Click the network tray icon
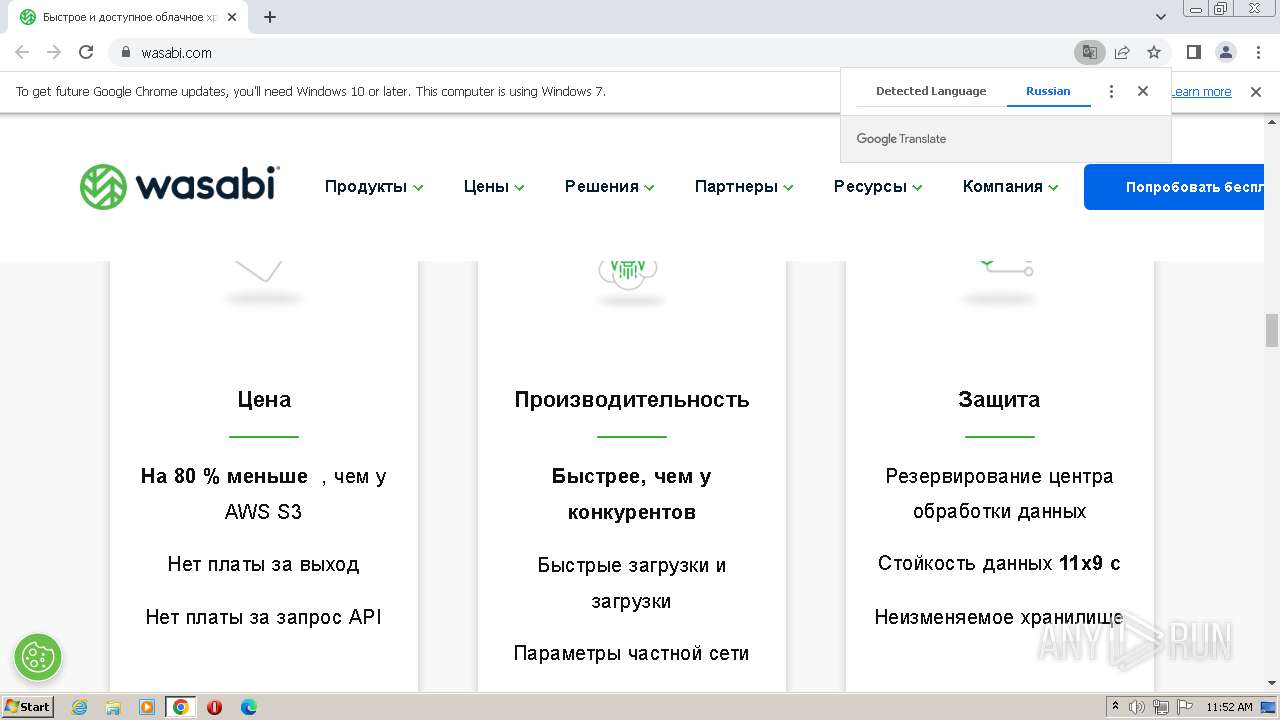1280x720 pixels. point(1161,707)
